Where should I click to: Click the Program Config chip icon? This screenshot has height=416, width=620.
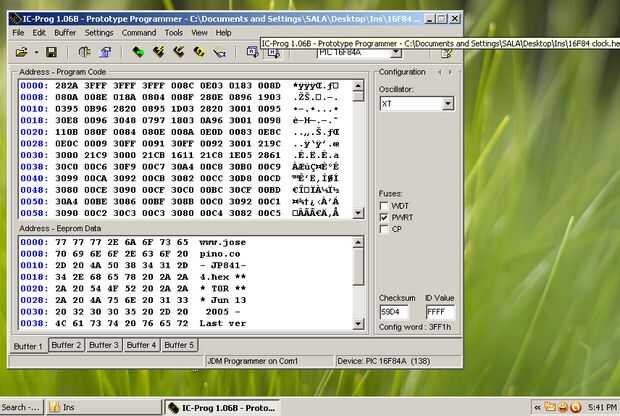(x=179, y=52)
